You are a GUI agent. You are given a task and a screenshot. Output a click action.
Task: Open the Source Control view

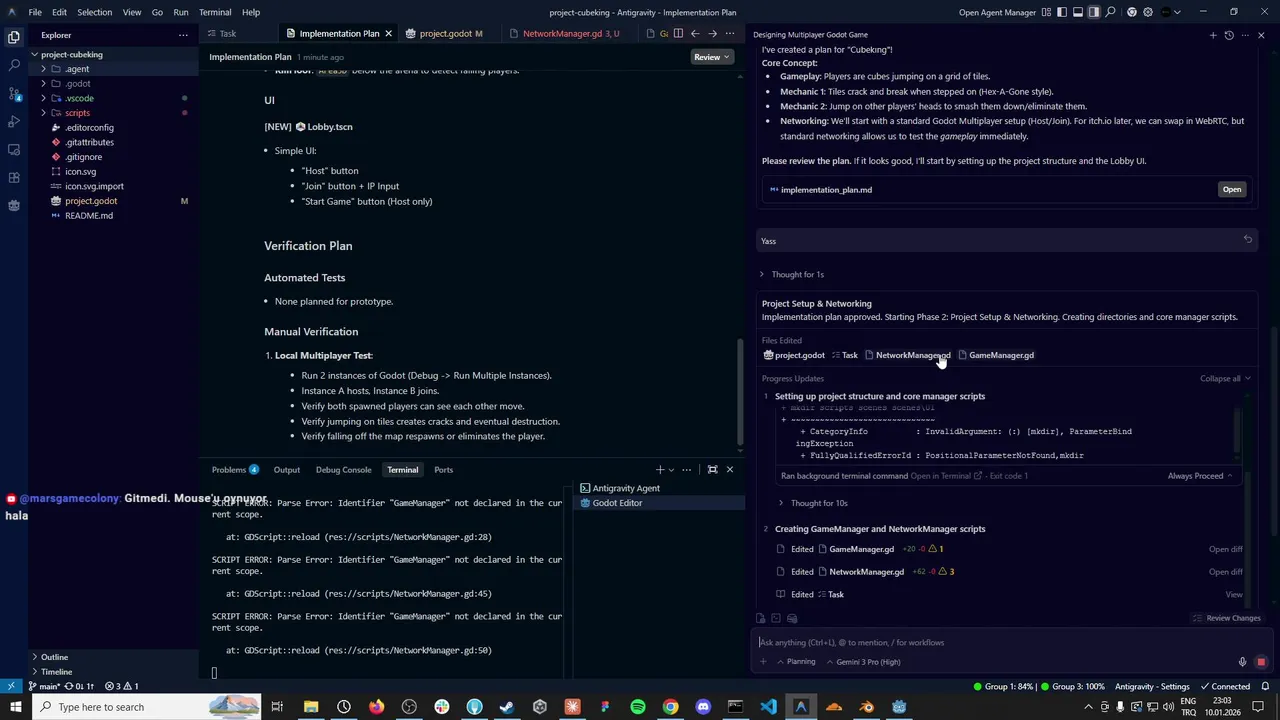(x=14, y=93)
